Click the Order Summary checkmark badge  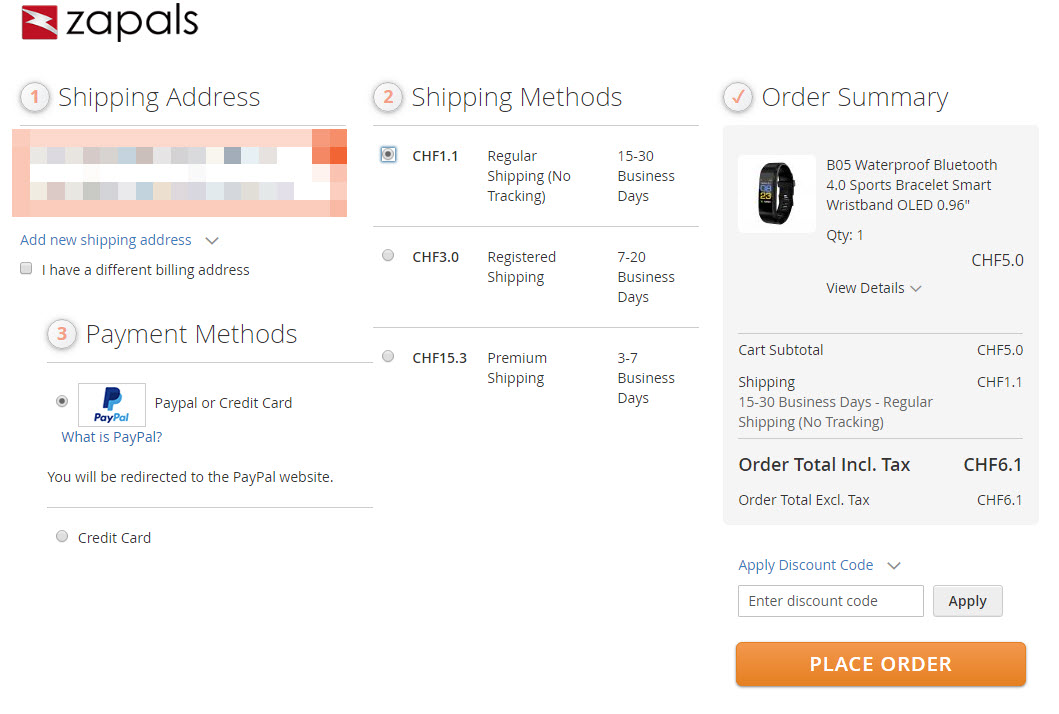738,97
